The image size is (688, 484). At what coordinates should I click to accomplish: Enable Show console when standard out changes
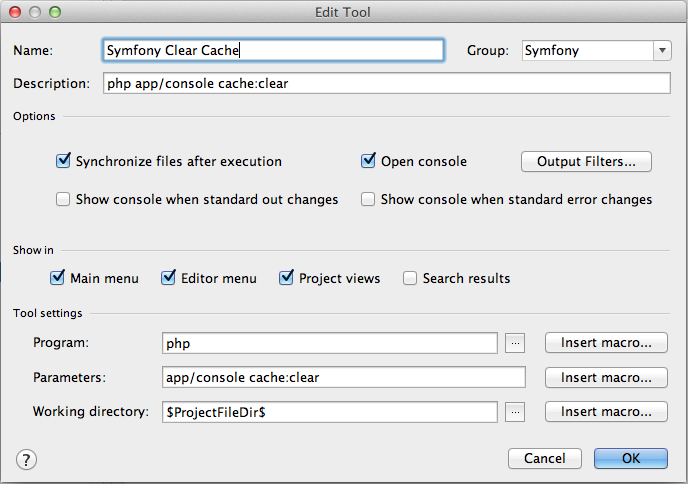(x=63, y=199)
